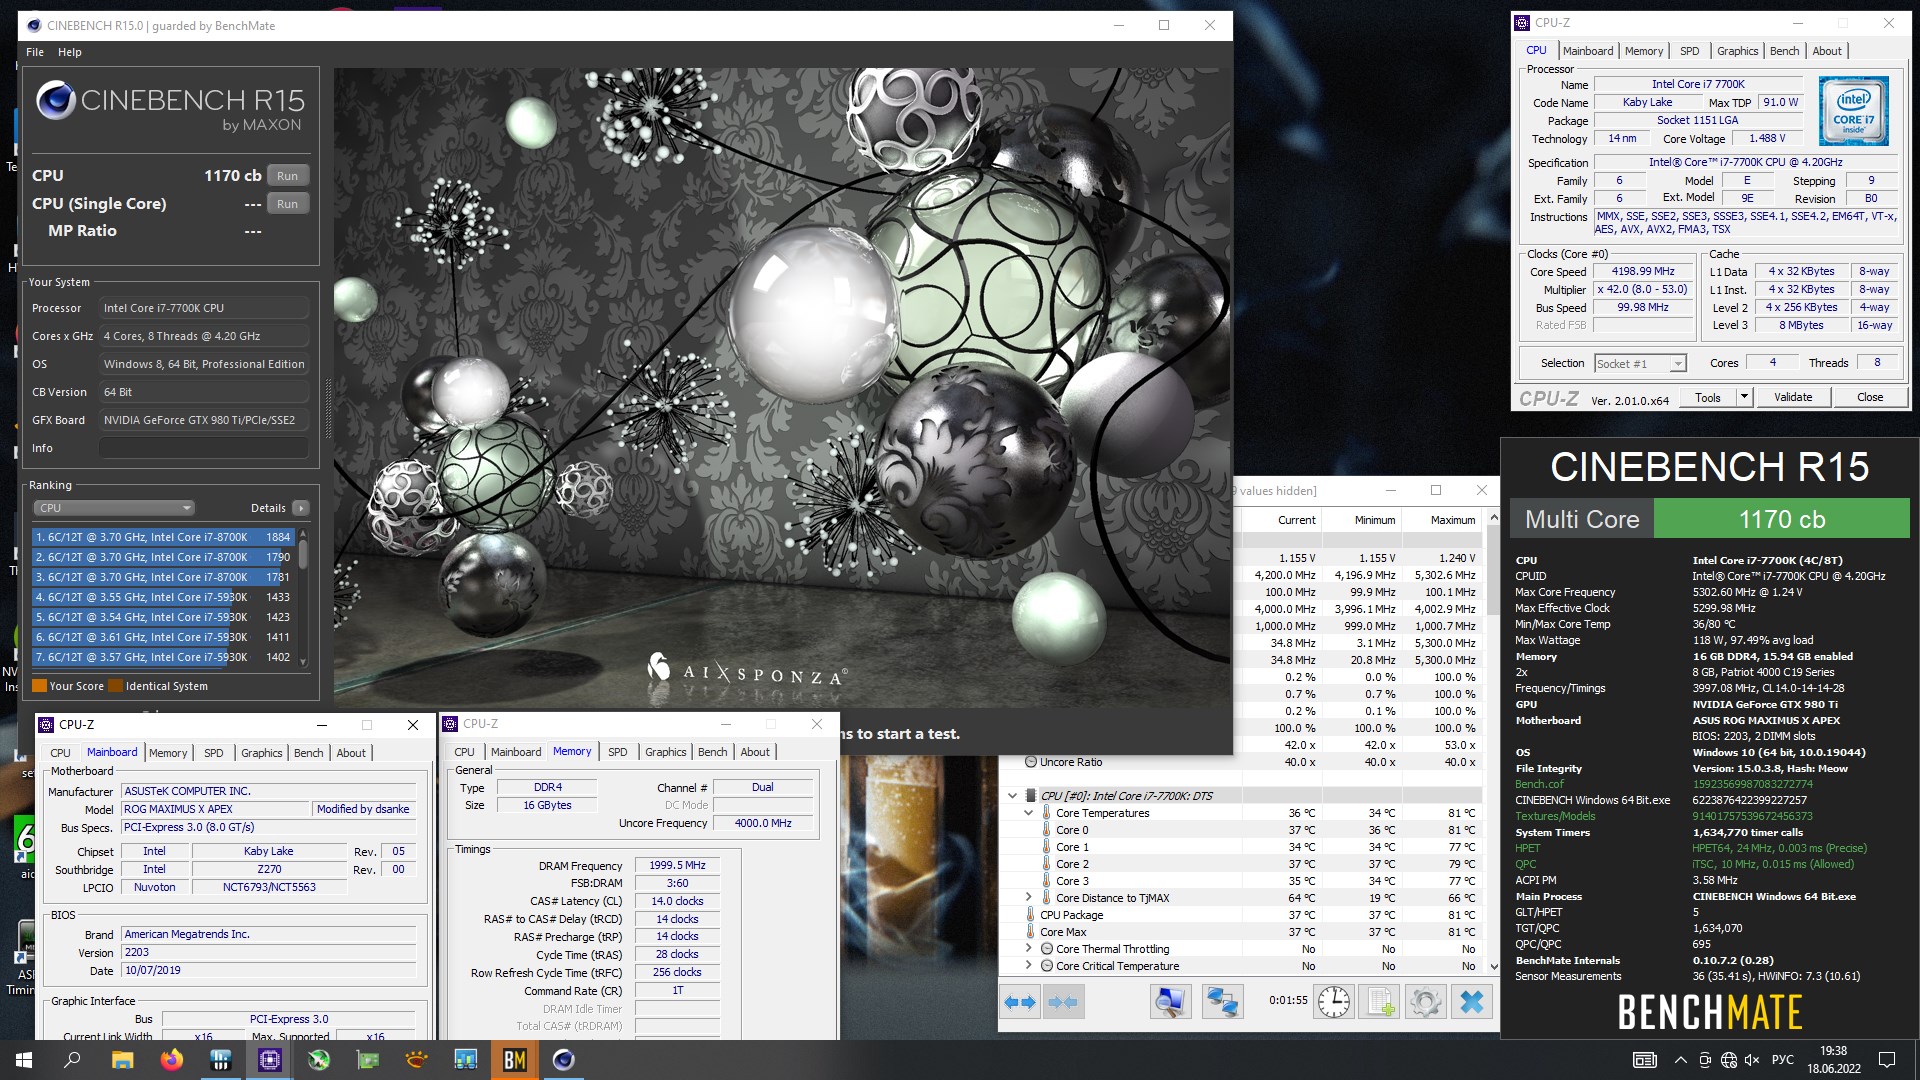Open the notification center icon
The height and width of the screenshot is (1080, 1920).
(x=1887, y=1060)
